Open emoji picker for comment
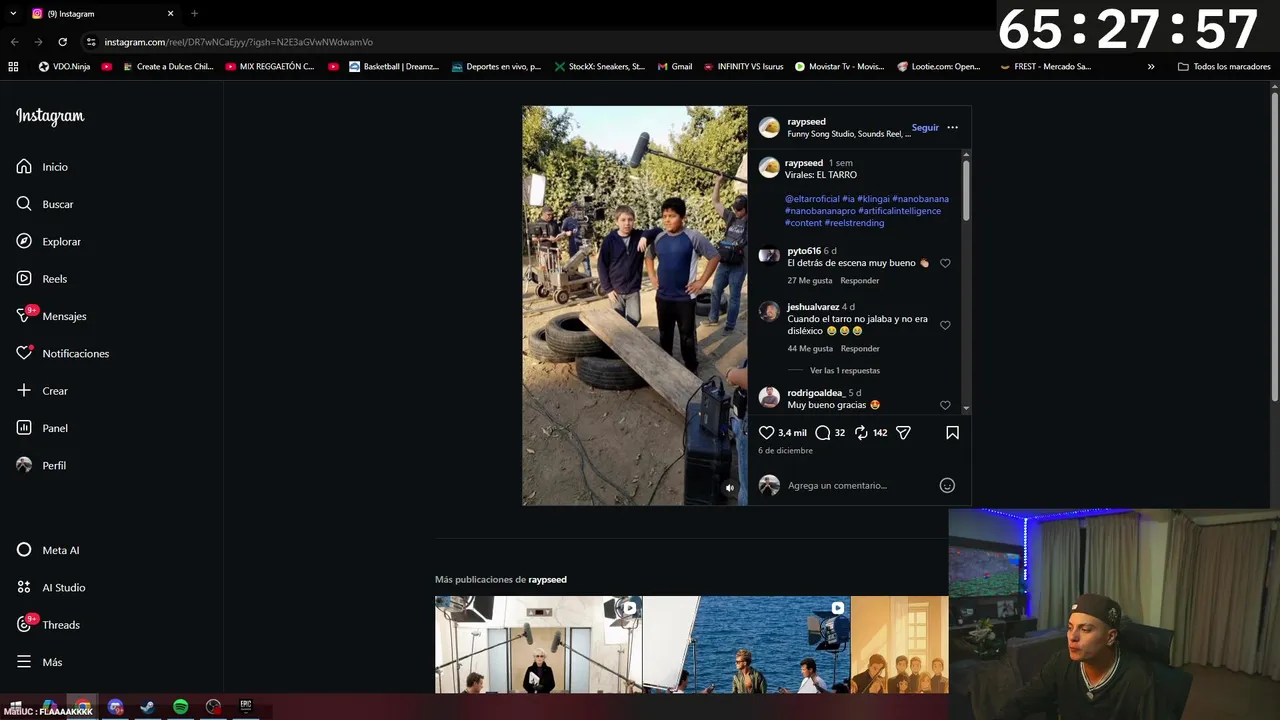 (x=947, y=486)
